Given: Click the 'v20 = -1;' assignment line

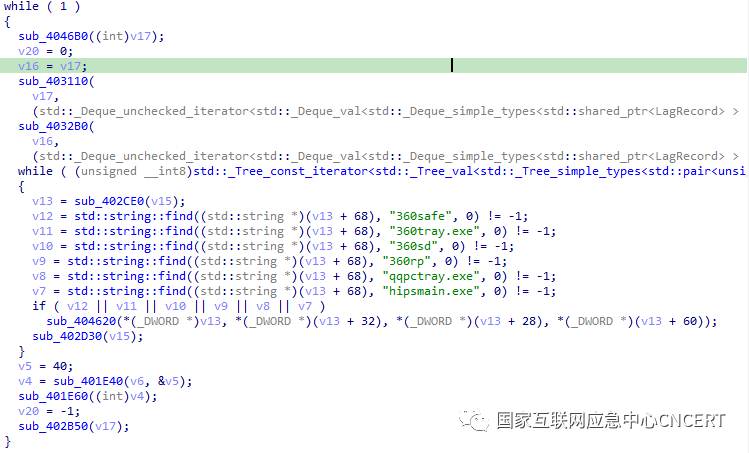Looking at the screenshot, I should click(49, 411).
